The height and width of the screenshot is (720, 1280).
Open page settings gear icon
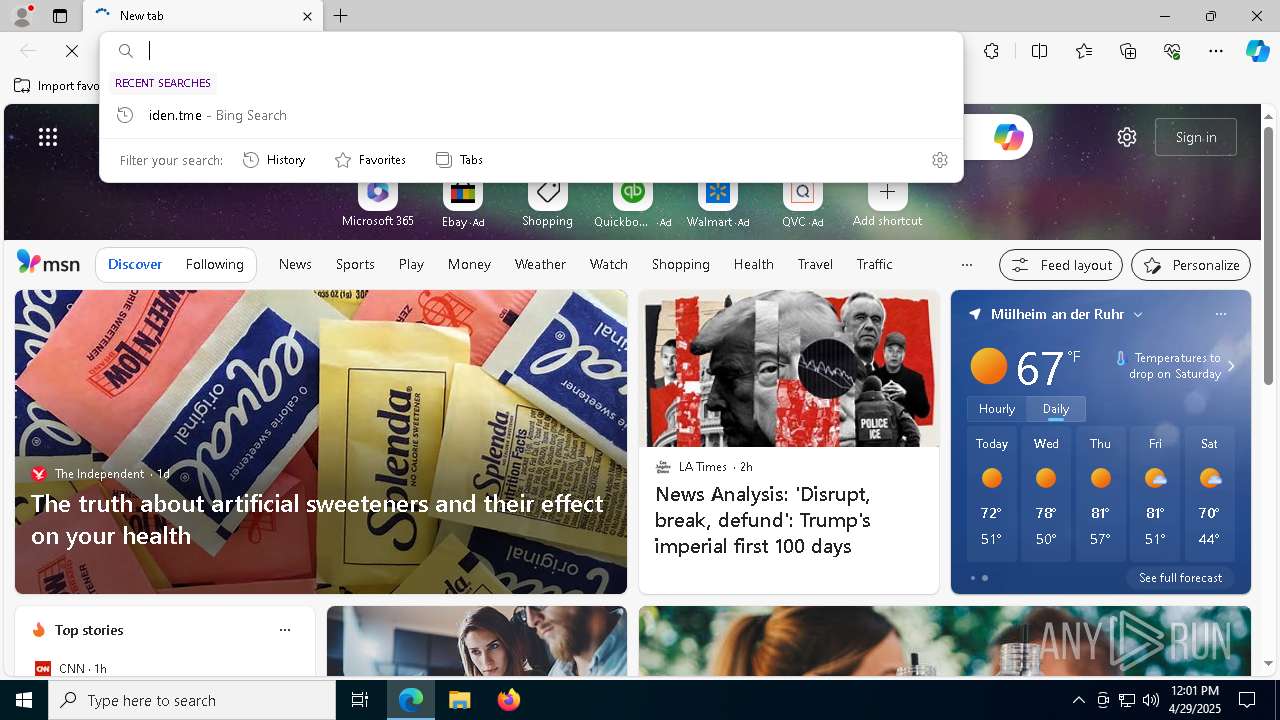[1127, 137]
